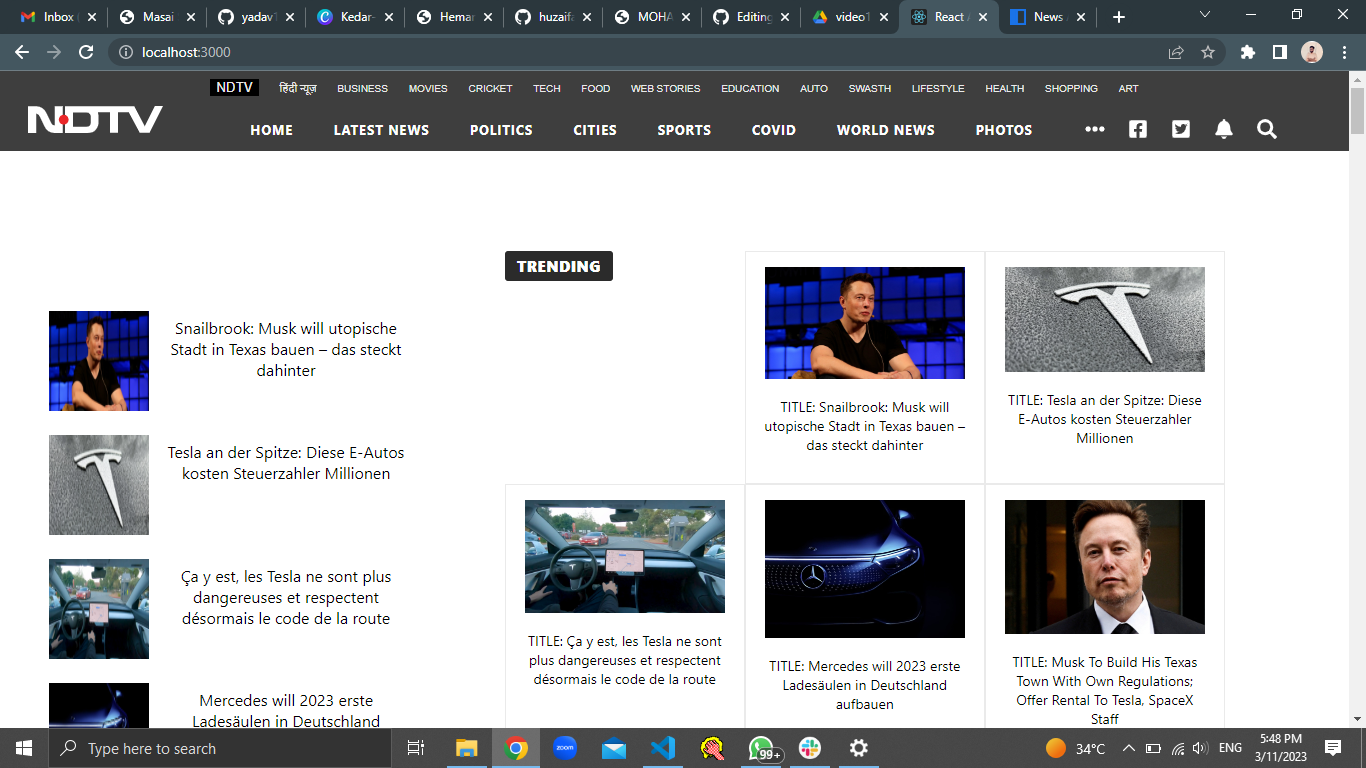This screenshot has width=1366, height=768.
Task: Click the WEB STORIES link
Action: (665, 88)
